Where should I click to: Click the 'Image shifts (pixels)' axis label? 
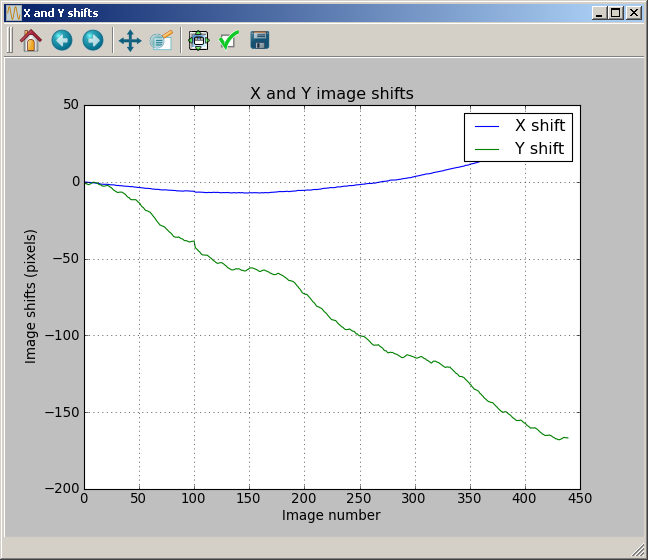[x=31, y=297]
